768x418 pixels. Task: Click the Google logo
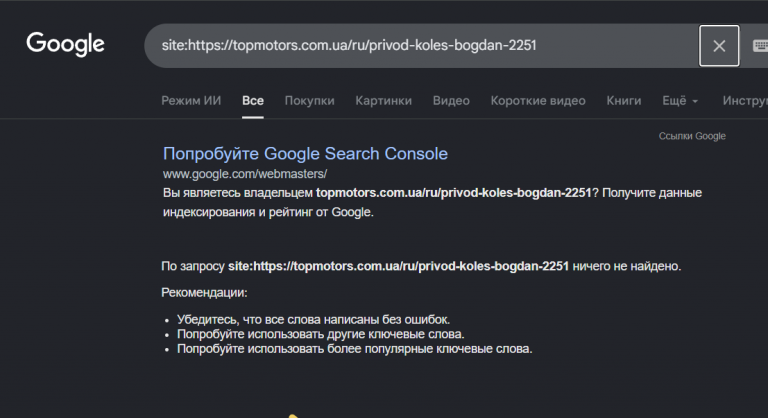[65, 45]
